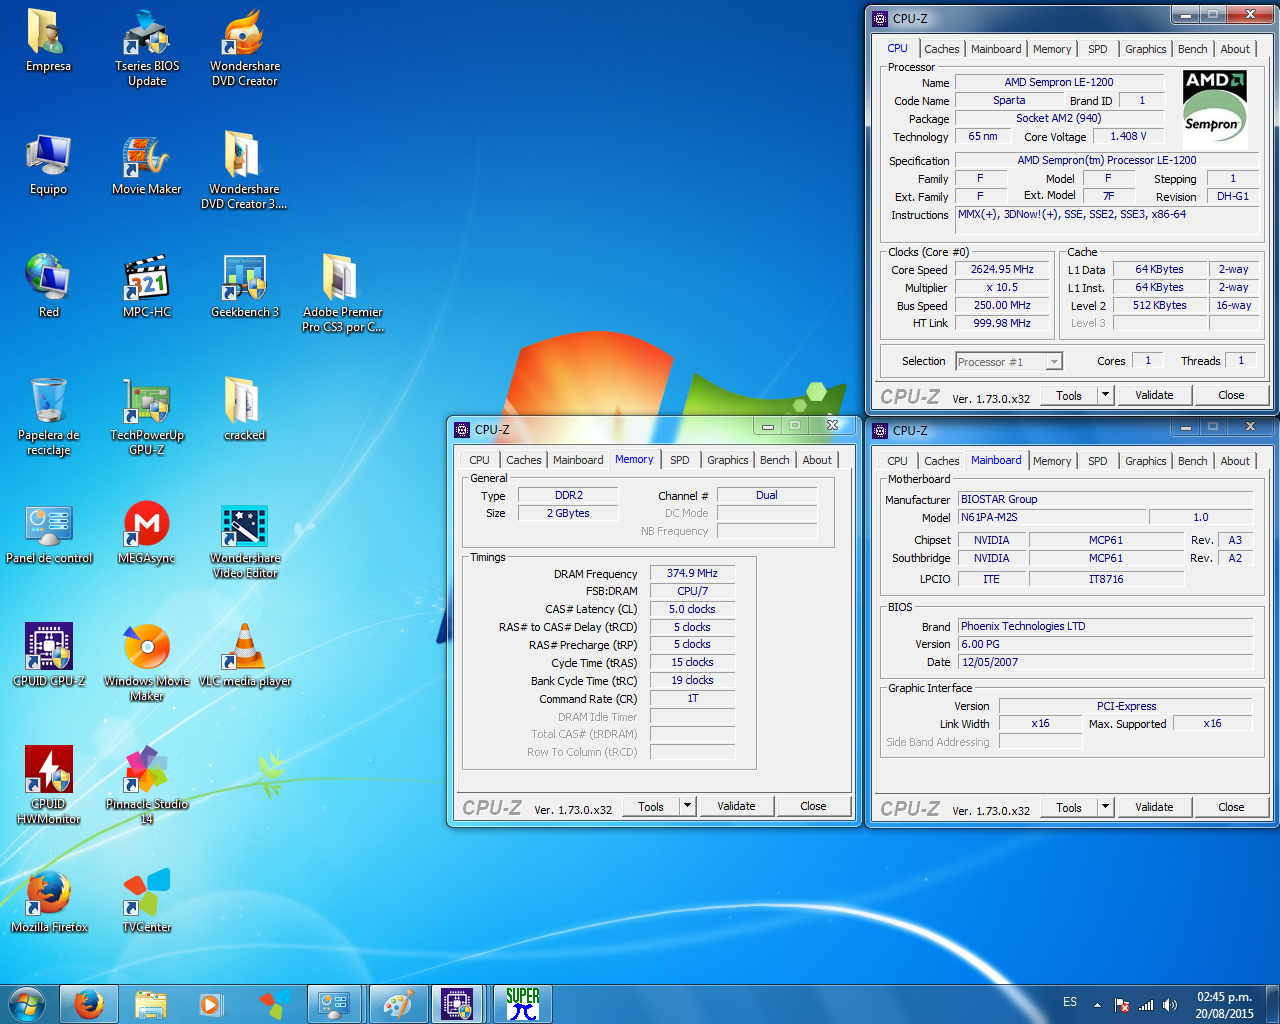Click the Show desktop strip
1280x1024 pixels.
[1272, 1003]
